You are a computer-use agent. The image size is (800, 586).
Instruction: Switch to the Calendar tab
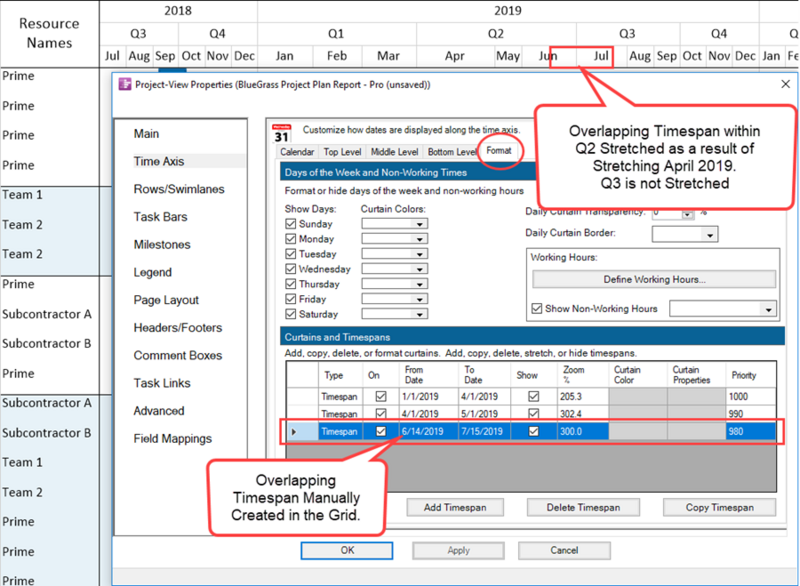click(x=297, y=152)
